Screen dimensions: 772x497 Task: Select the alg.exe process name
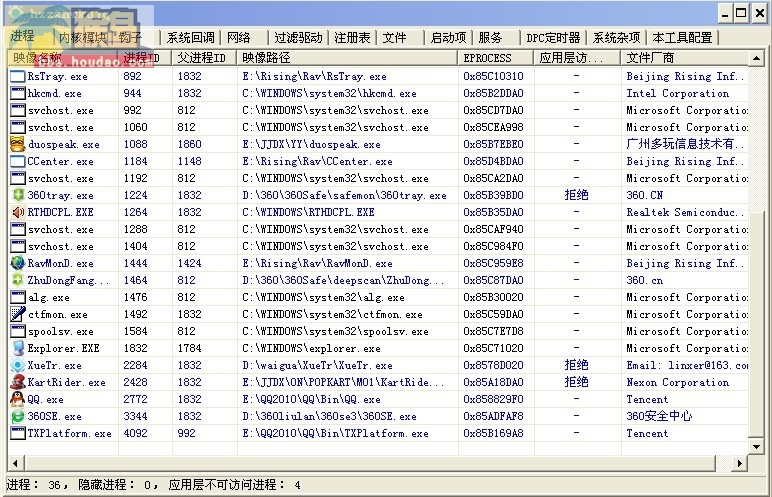[x=49, y=297]
